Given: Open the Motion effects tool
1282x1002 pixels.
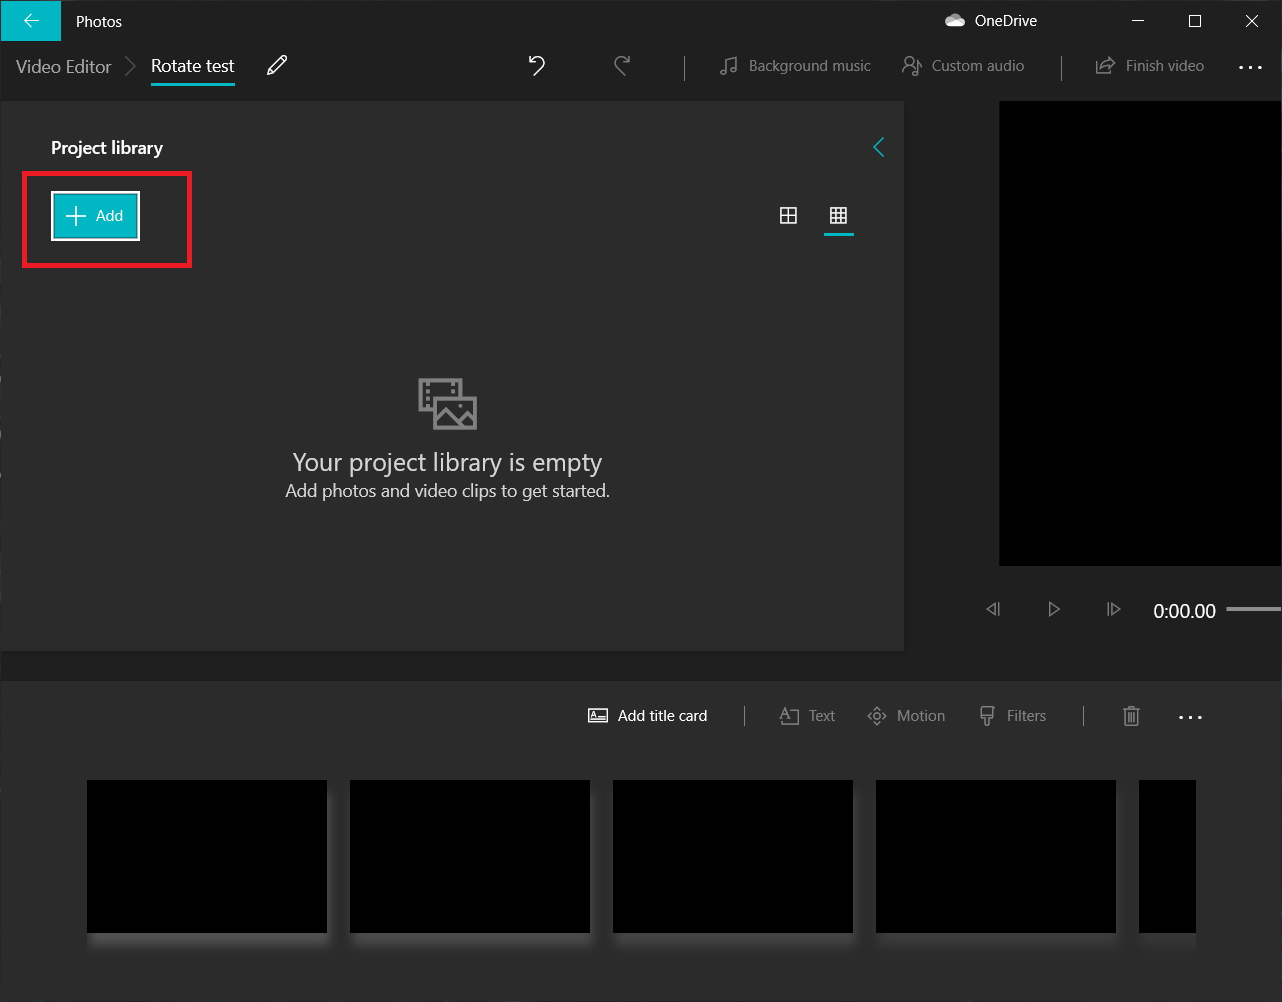Looking at the screenshot, I should 905,716.
